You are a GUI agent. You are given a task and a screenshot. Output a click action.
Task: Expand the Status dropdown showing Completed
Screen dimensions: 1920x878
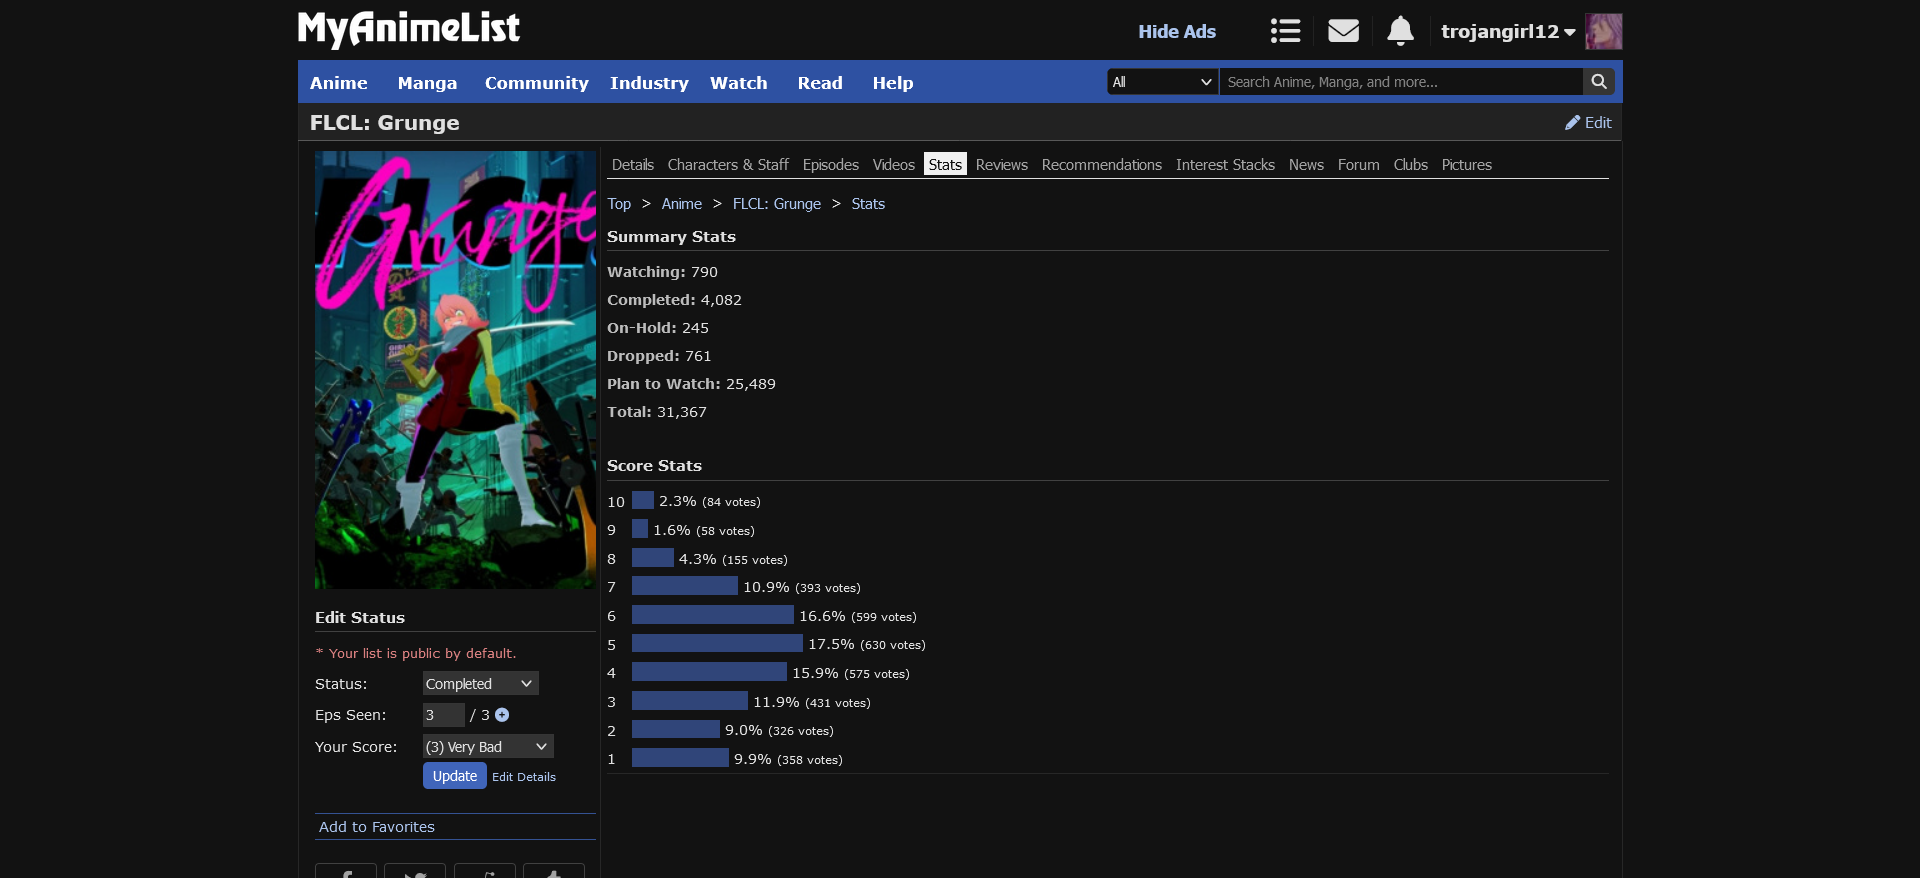[x=480, y=684]
